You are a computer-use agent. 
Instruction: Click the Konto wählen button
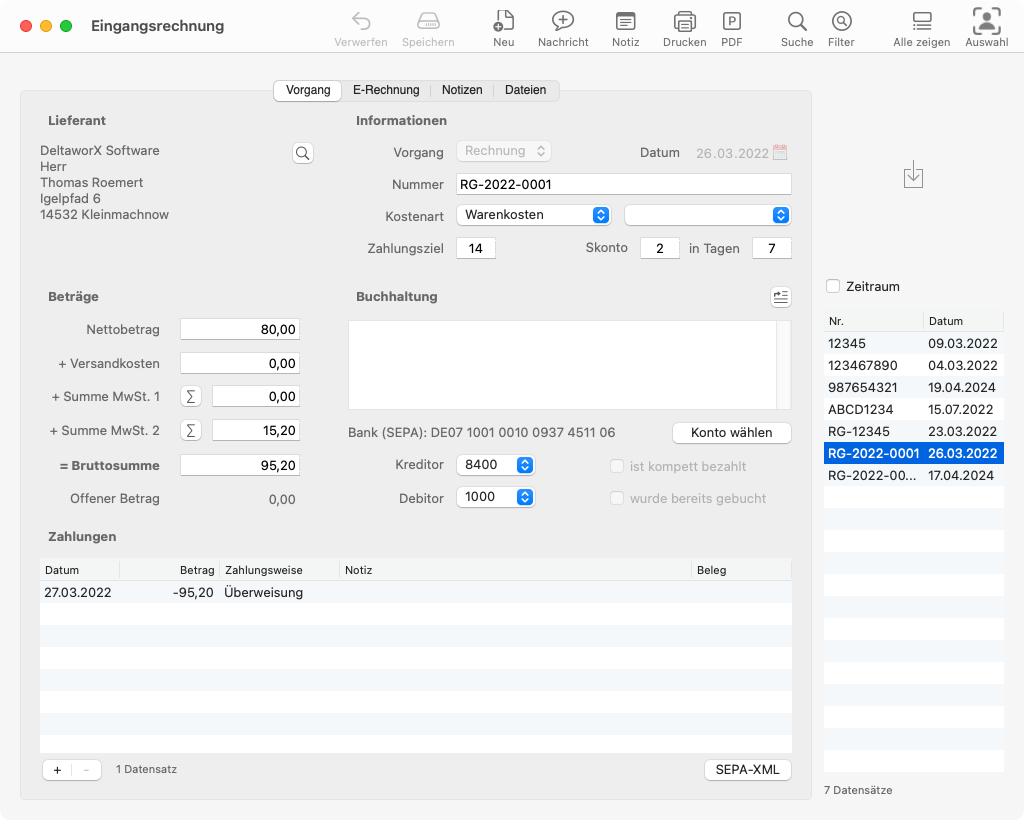pyautogui.click(x=731, y=433)
